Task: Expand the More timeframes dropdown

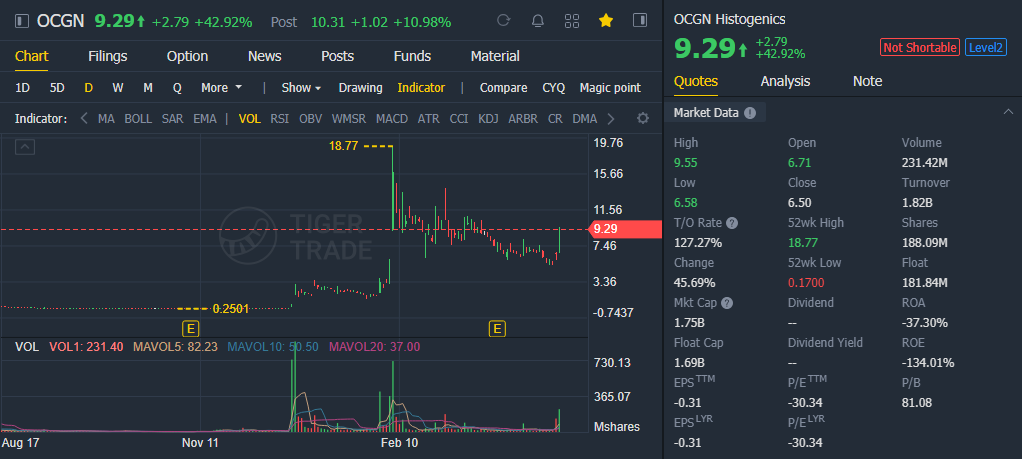Action: (222, 87)
